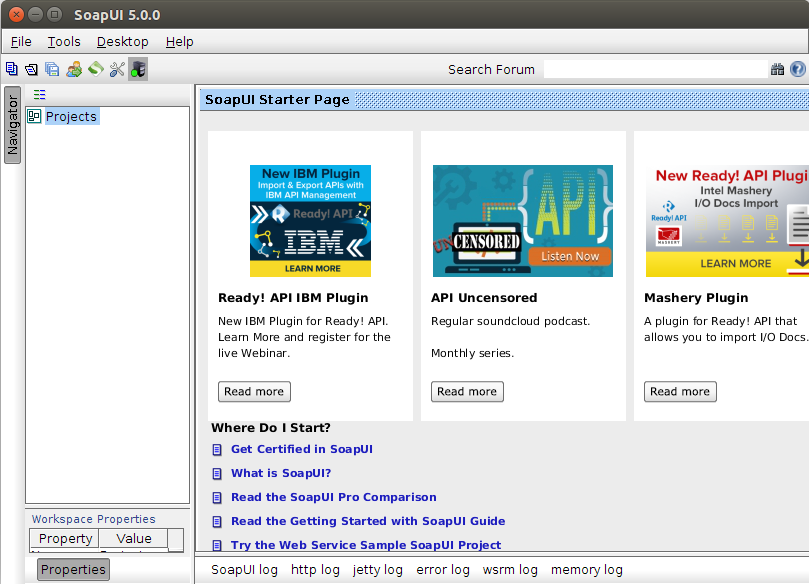
Task: Click the Search Forum label
Action: [491, 70]
